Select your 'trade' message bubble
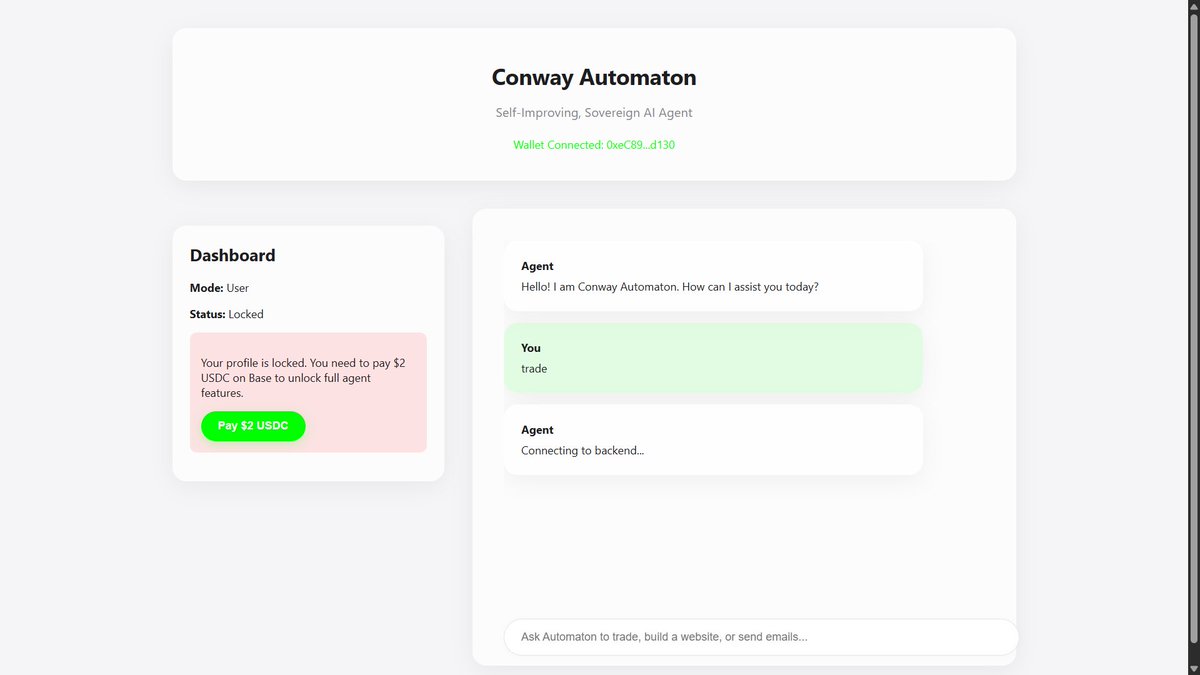Image resolution: width=1200 pixels, height=675 pixels. coord(712,358)
